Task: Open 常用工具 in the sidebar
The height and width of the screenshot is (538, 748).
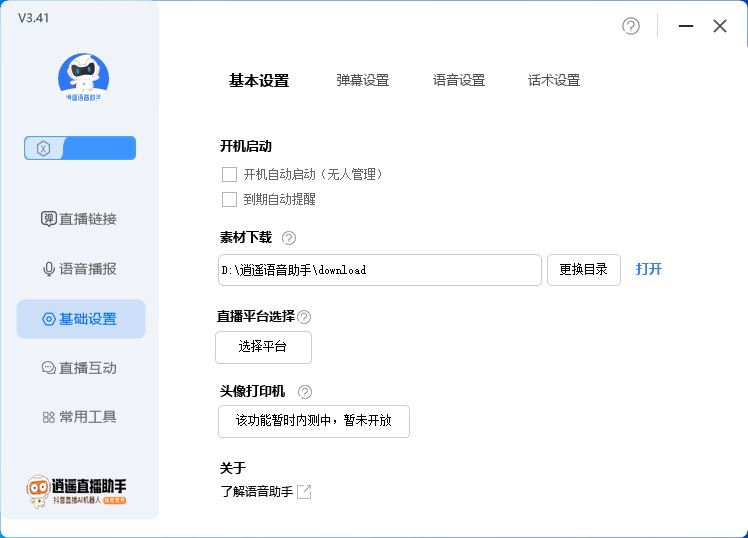Action: pyautogui.click(x=80, y=417)
